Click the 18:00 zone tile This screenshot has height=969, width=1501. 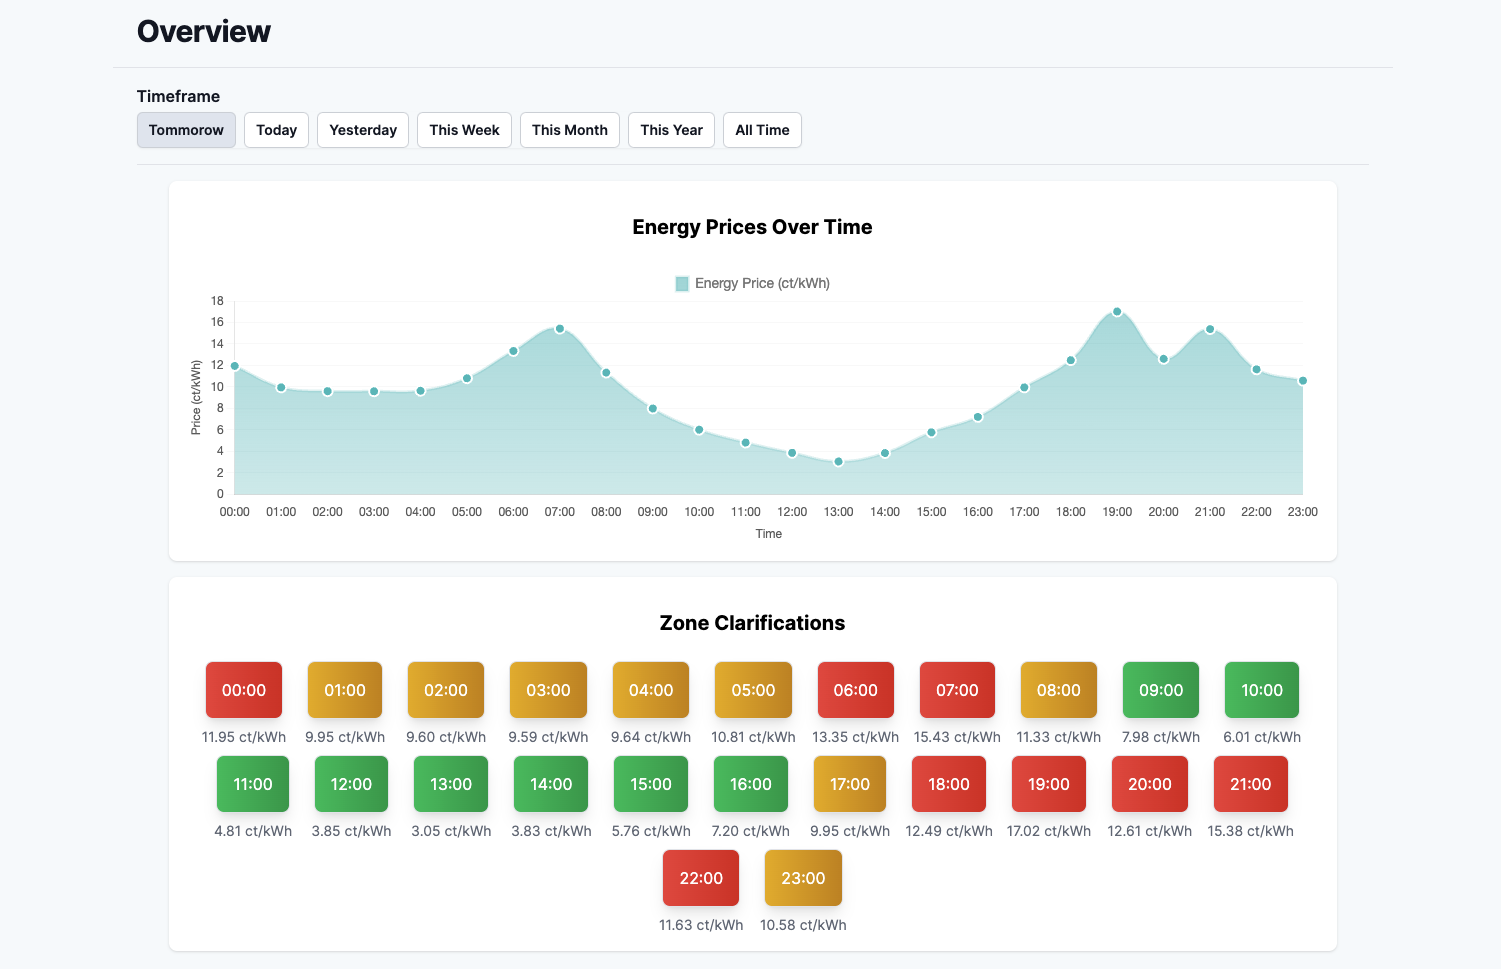click(x=949, y=784)
